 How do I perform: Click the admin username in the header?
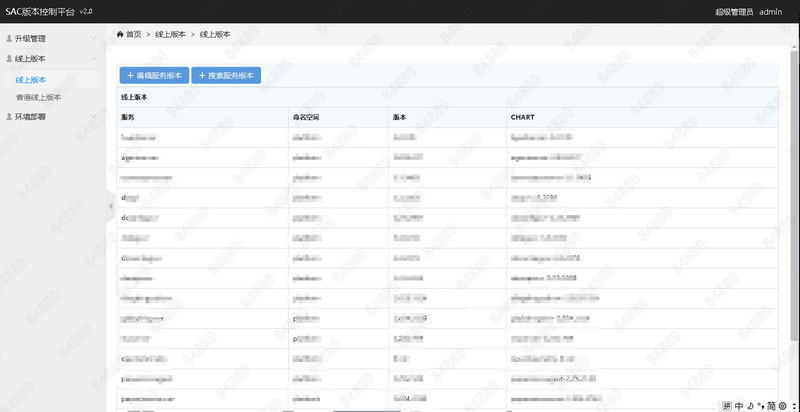click(770, 12)
